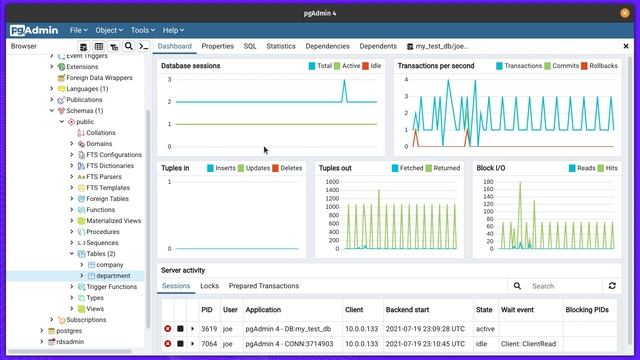Select the Subscriptions tree item
The height and width of the screenshot is (360, 640).
tap(86, 320)
